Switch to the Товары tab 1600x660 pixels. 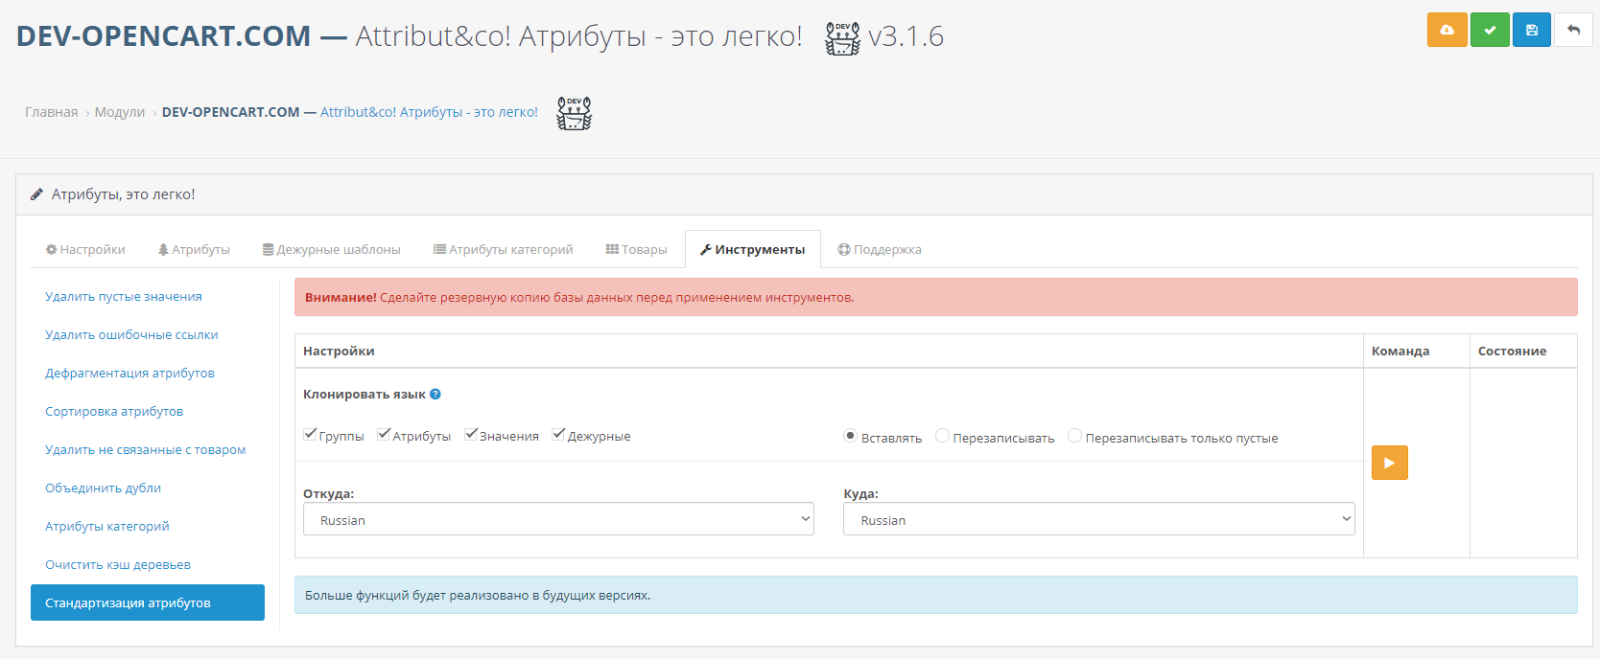636,249
